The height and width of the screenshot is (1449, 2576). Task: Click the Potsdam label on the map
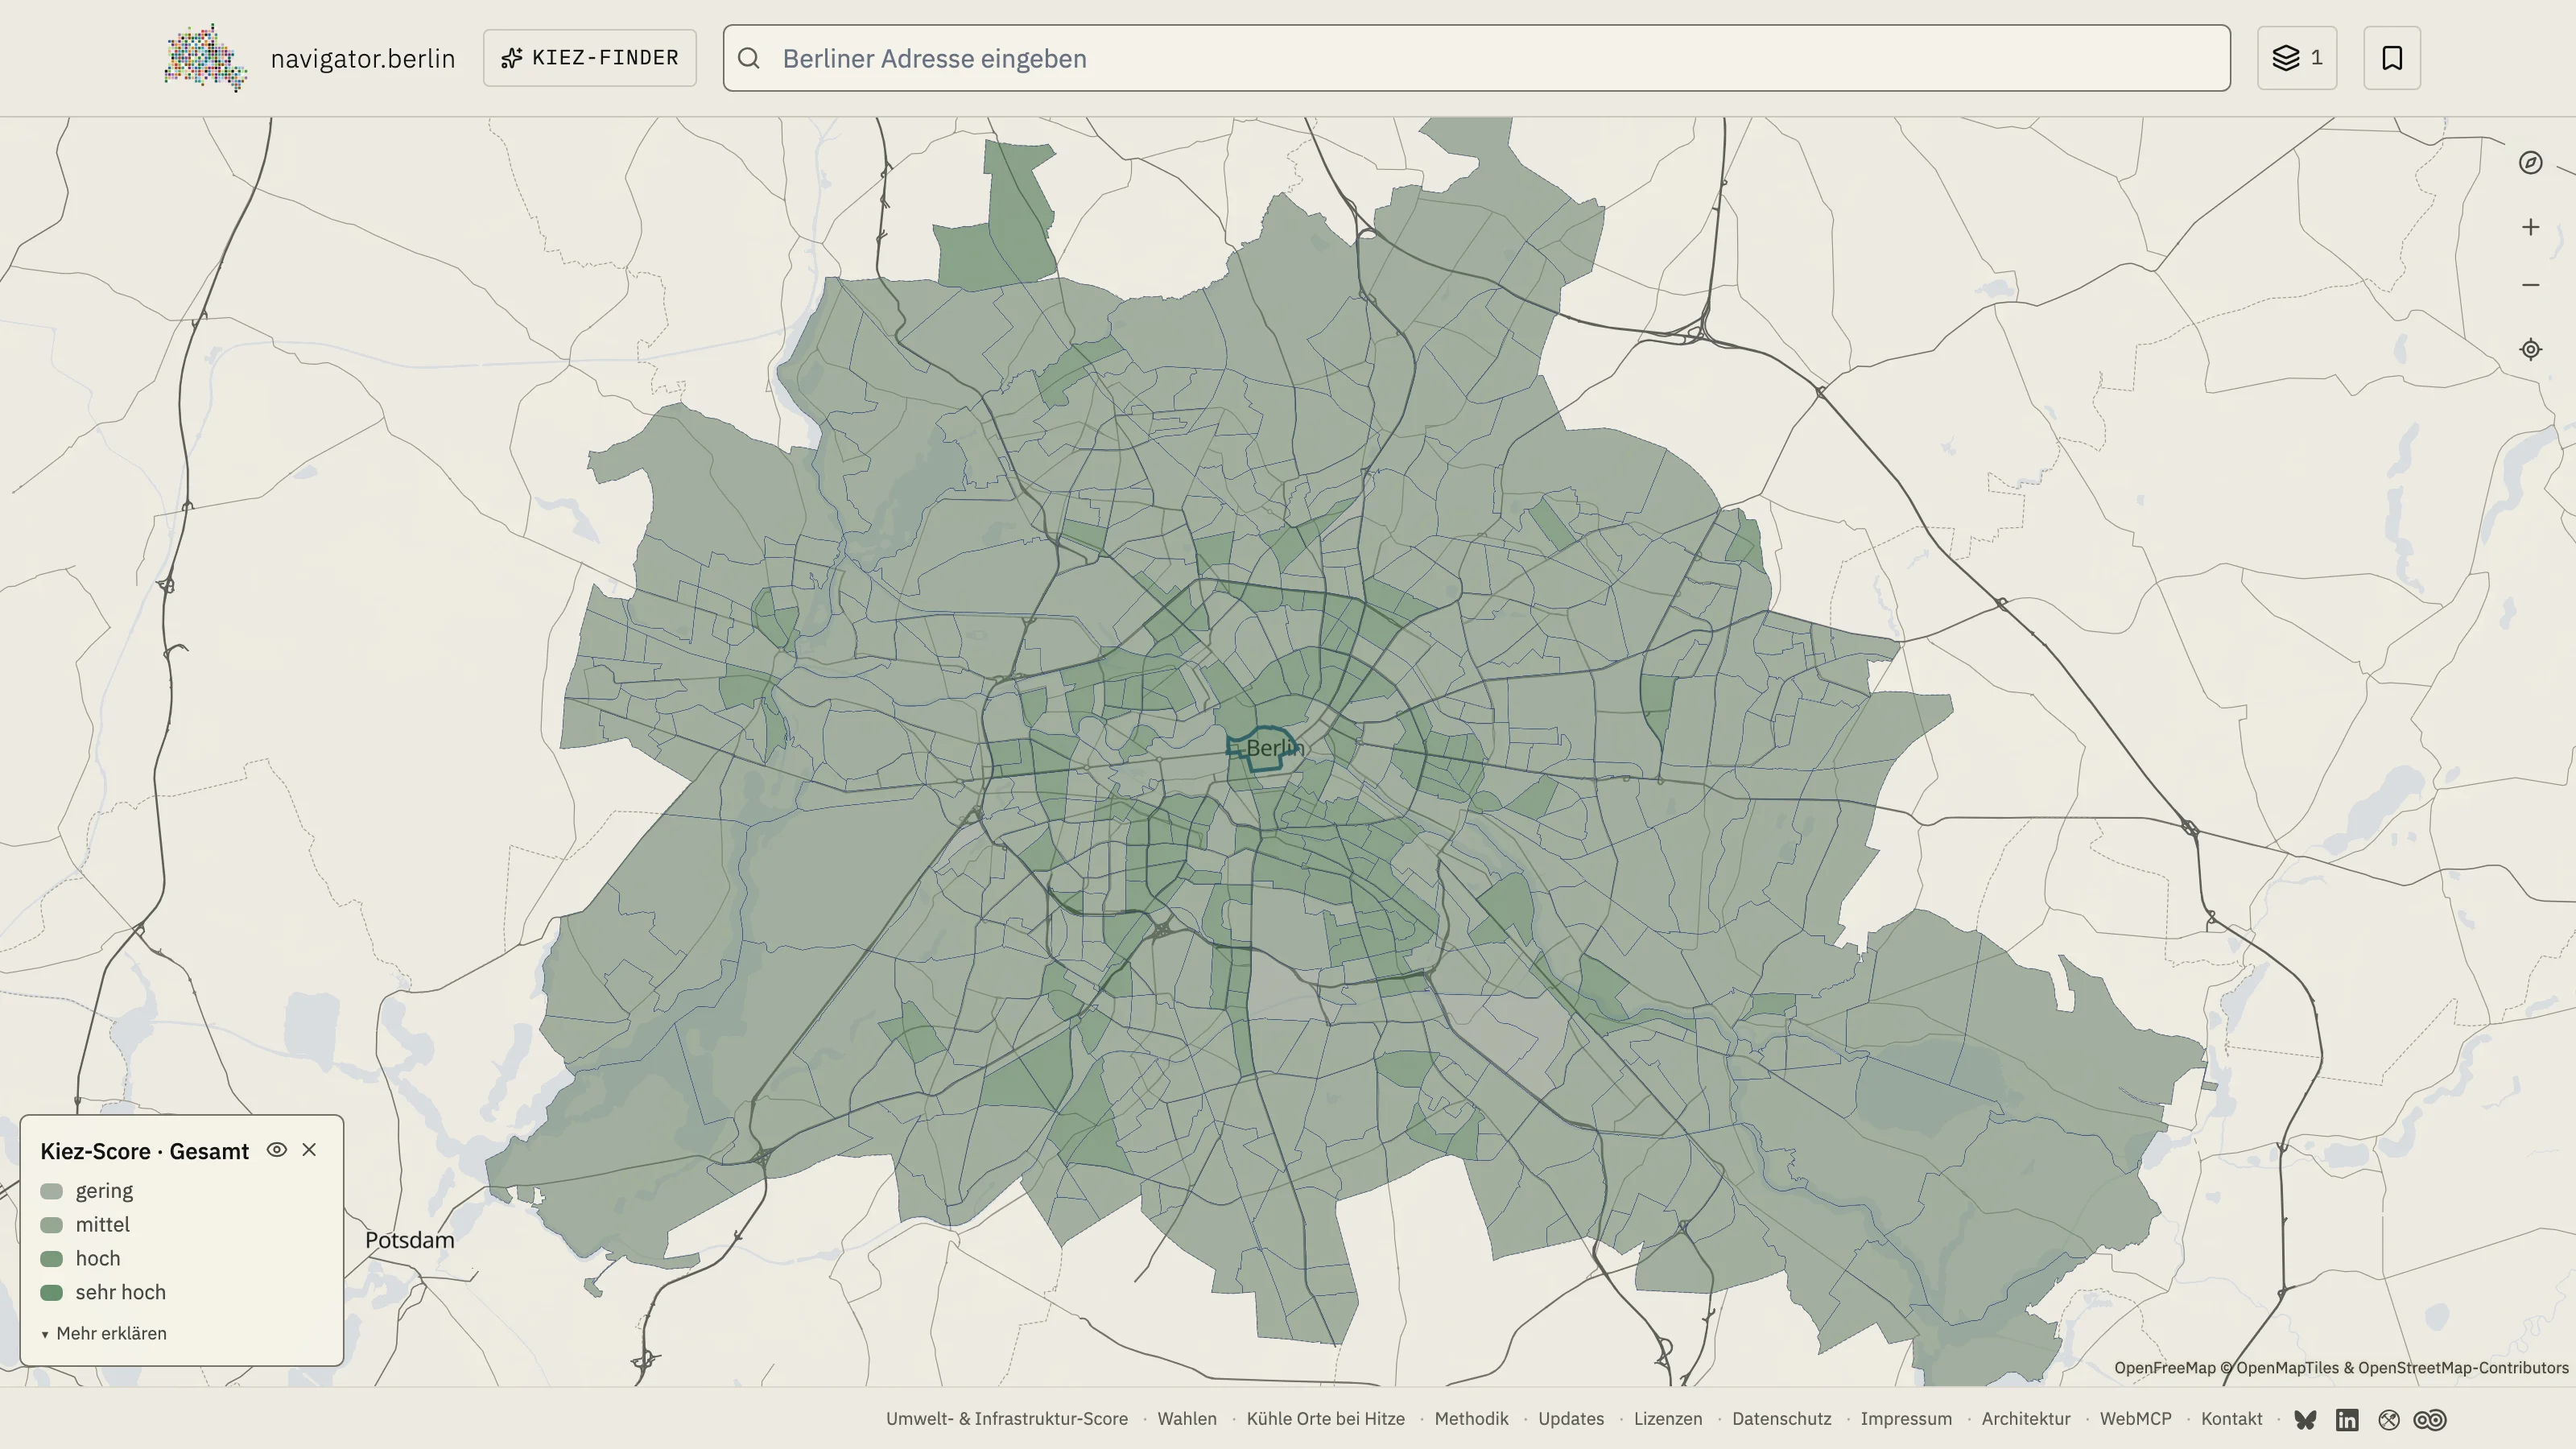click(410, 1240)
